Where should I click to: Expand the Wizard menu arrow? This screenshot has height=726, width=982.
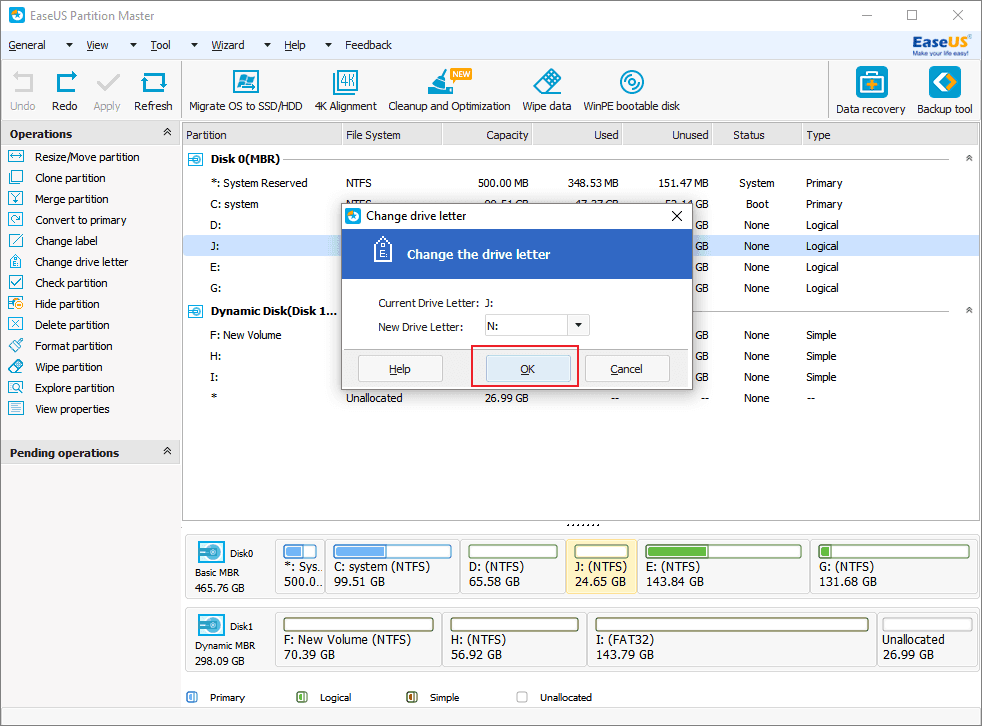click(x=267, y=45)
